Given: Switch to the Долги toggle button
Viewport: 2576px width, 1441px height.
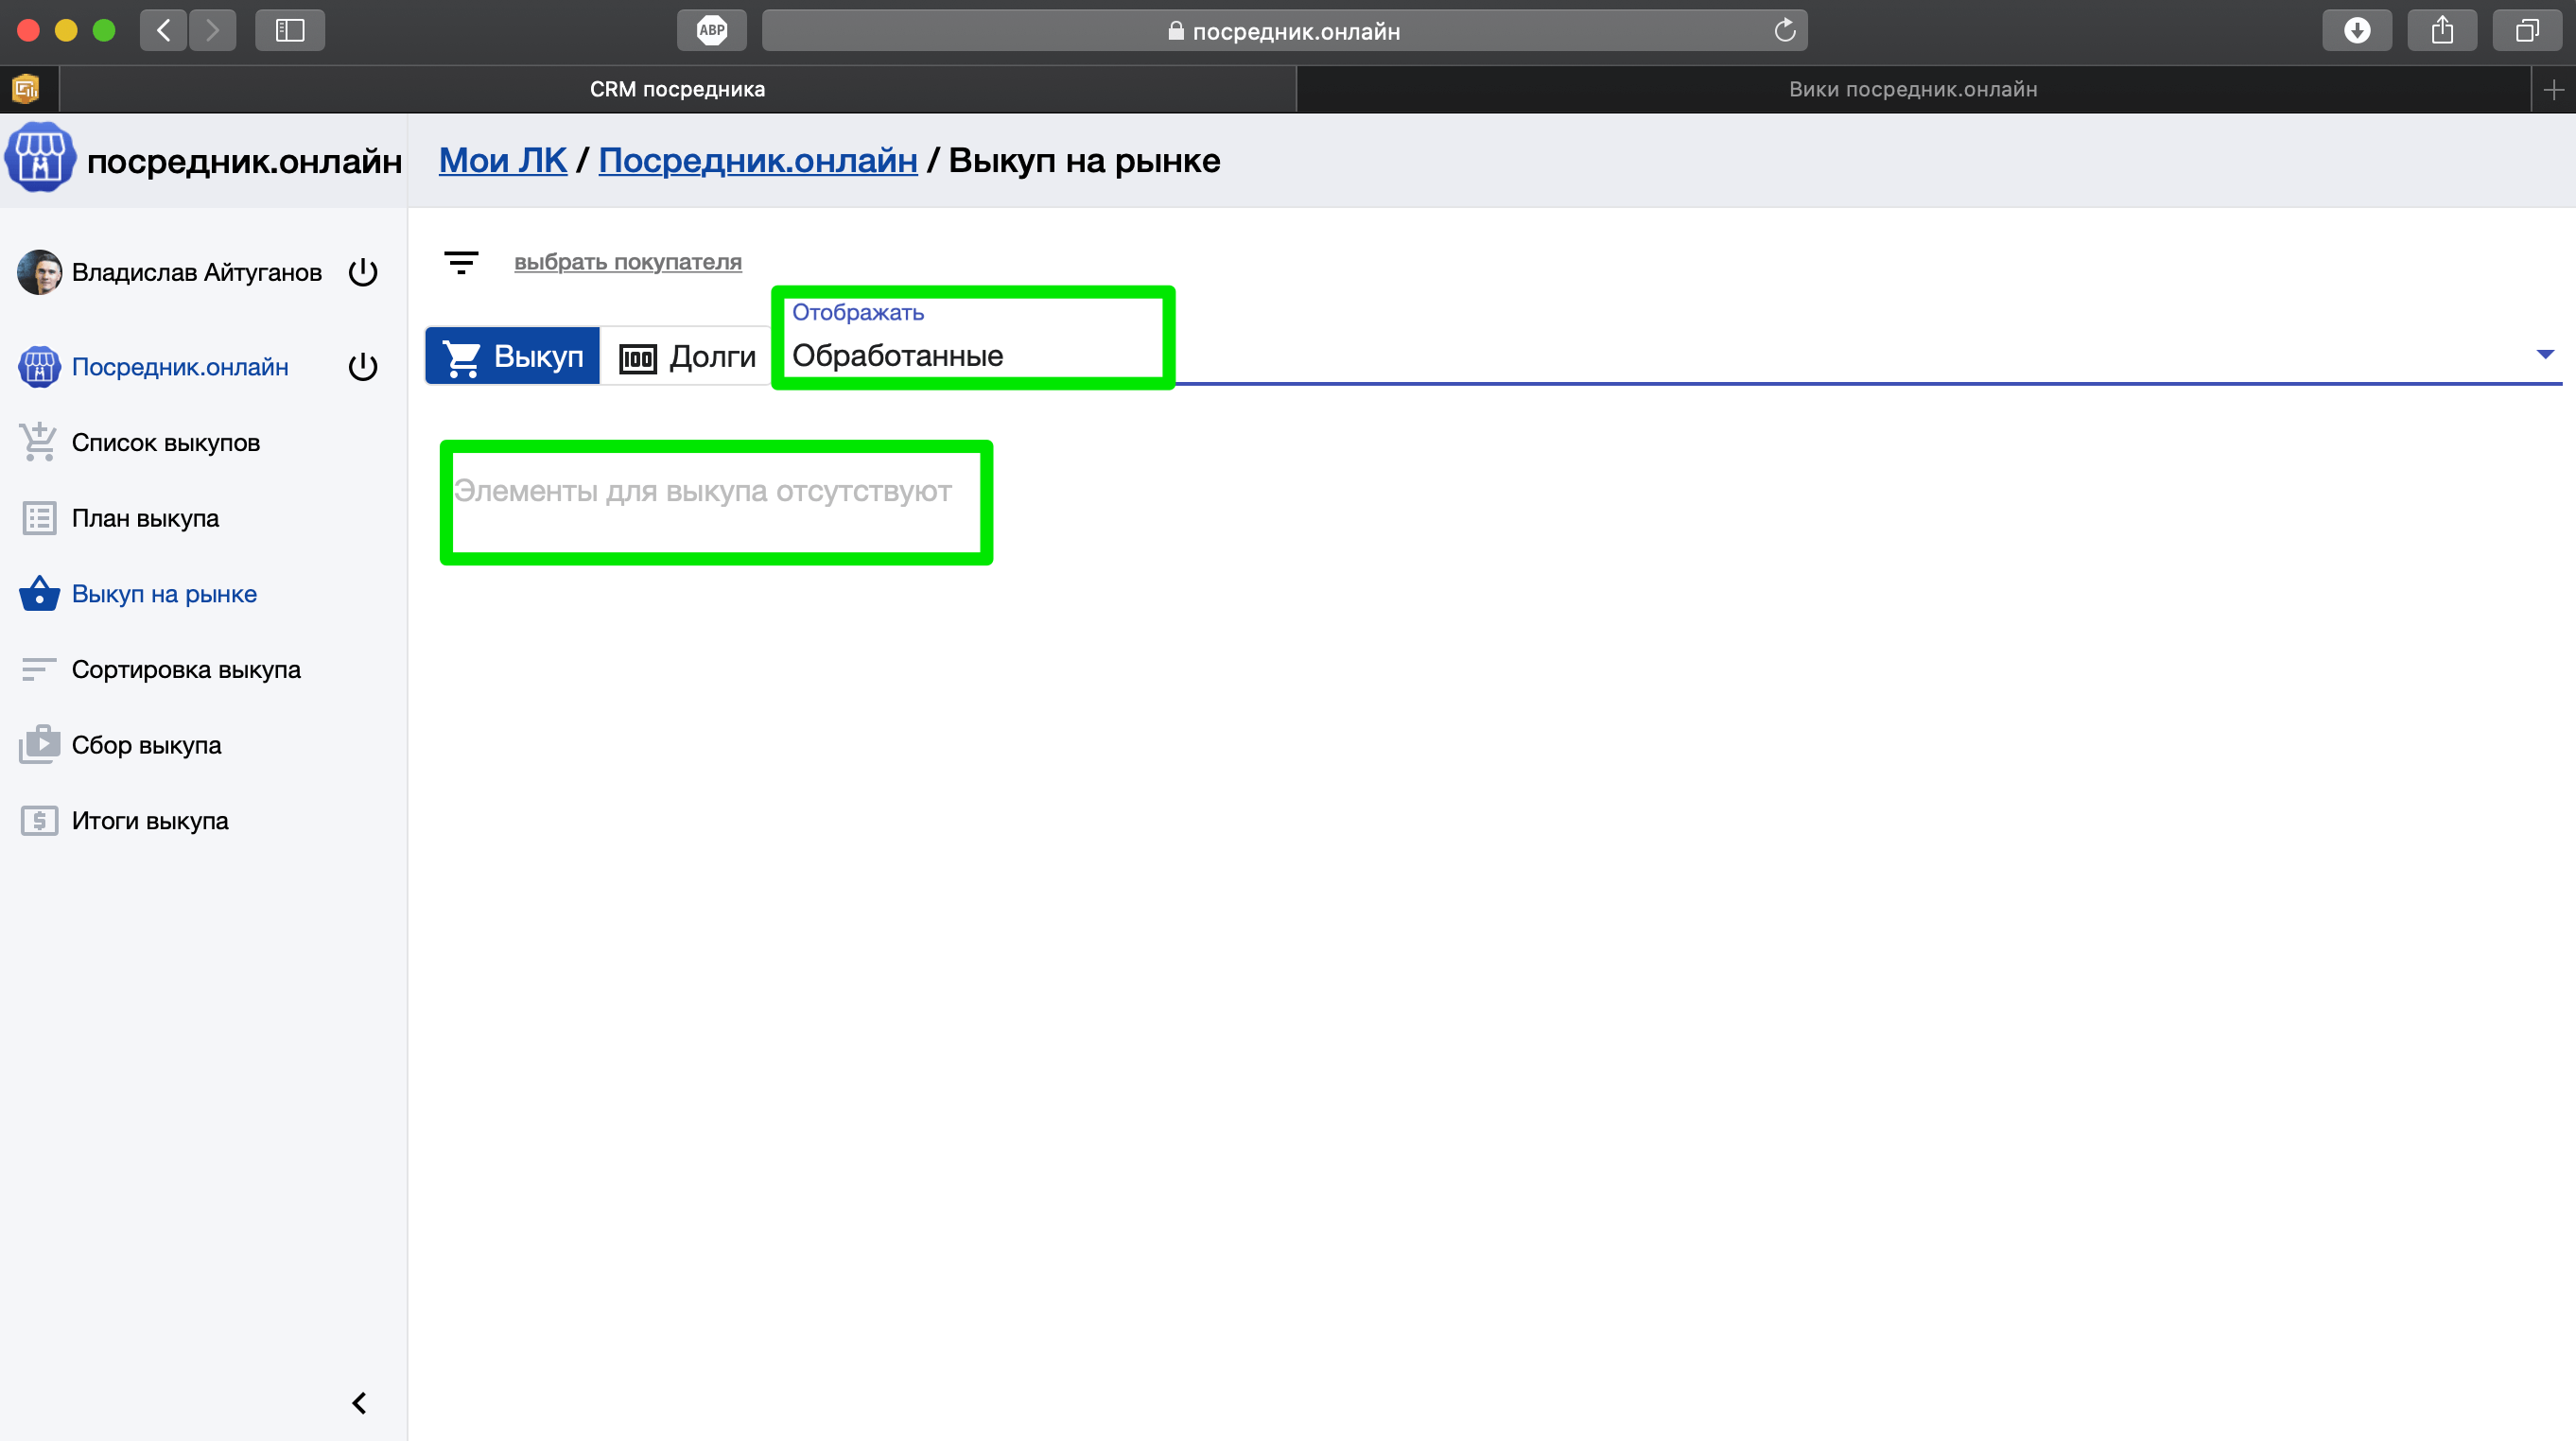Looking at the screenshot, I should (x=688, y=356).
